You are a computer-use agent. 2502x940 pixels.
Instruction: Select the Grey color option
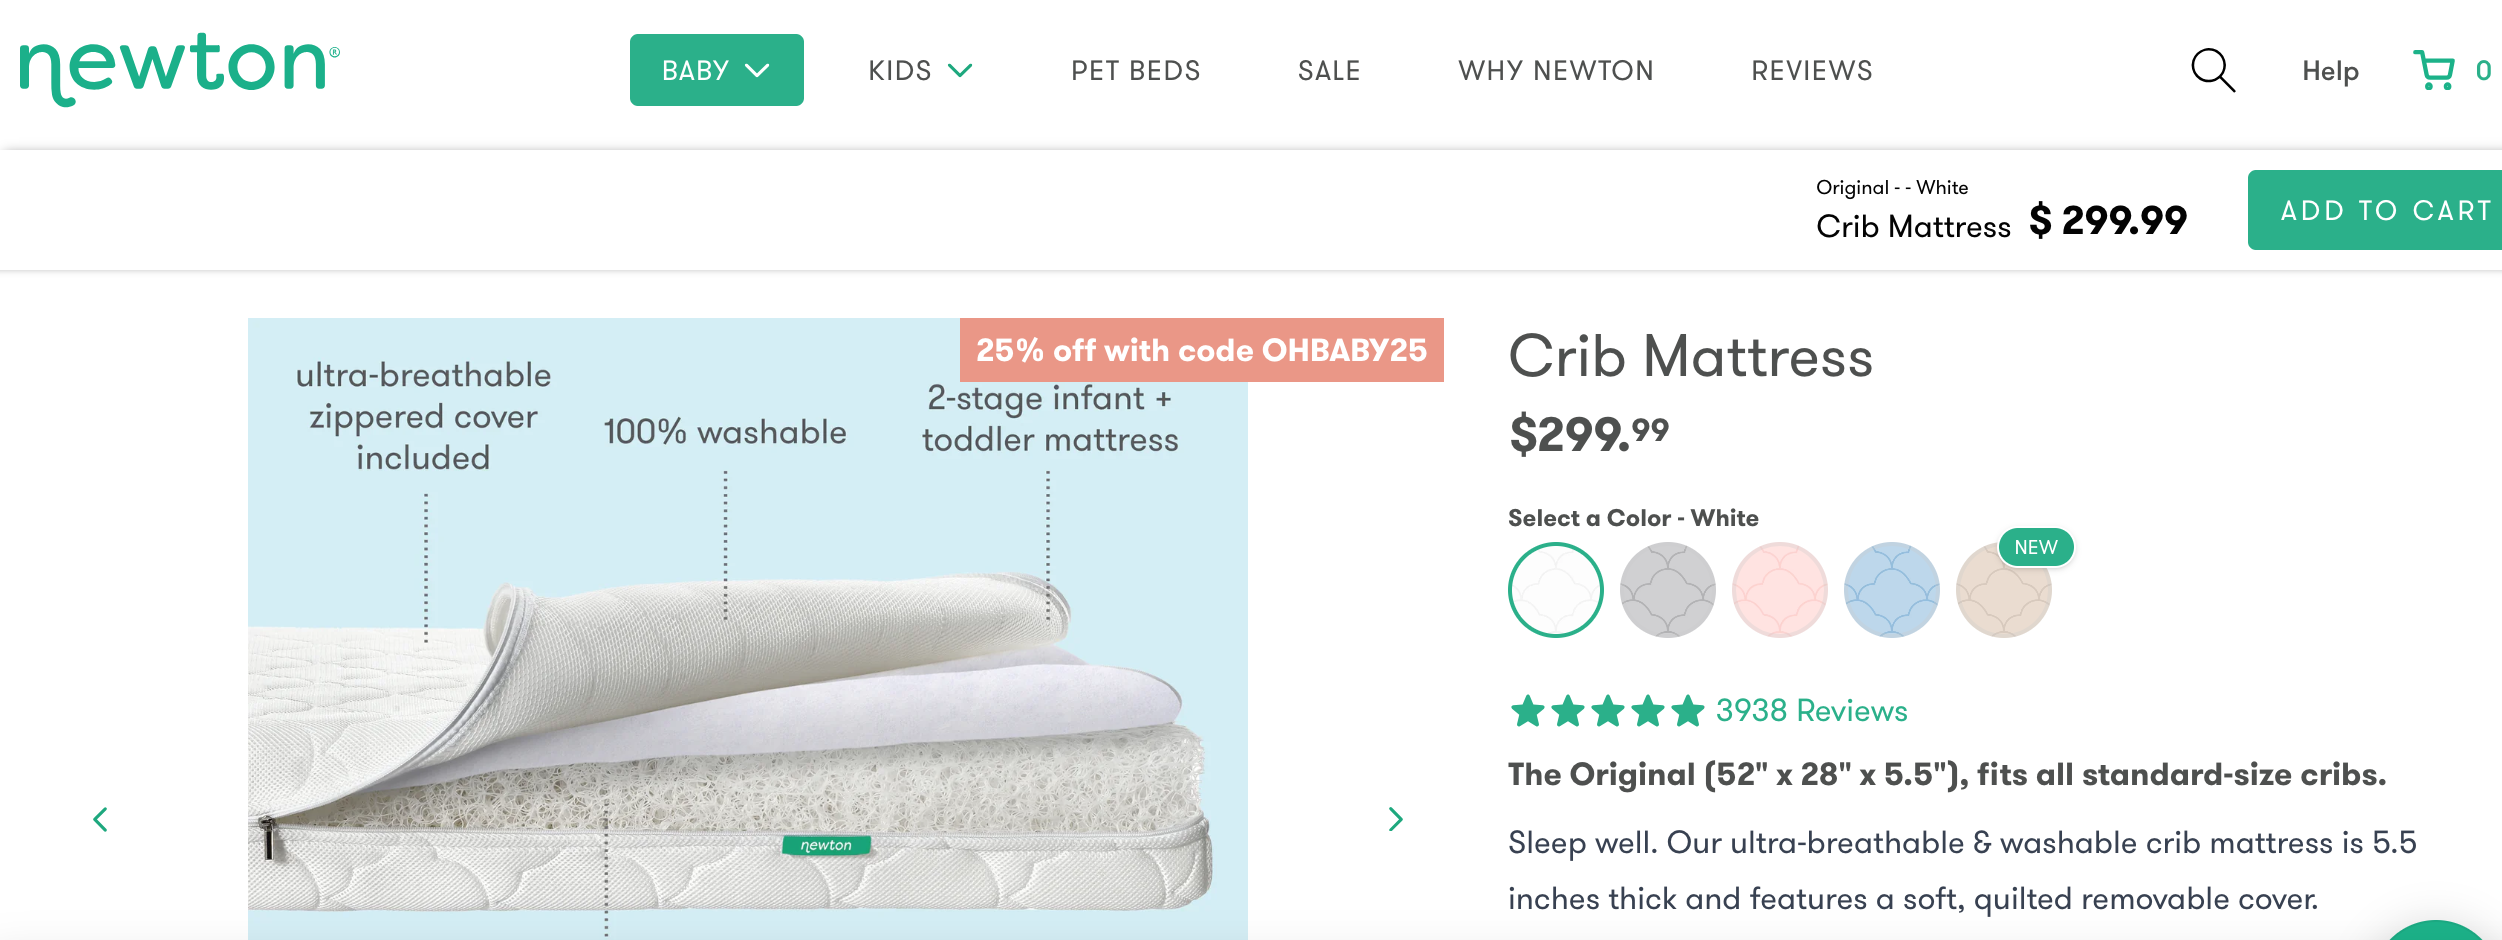coord(1667,590)
